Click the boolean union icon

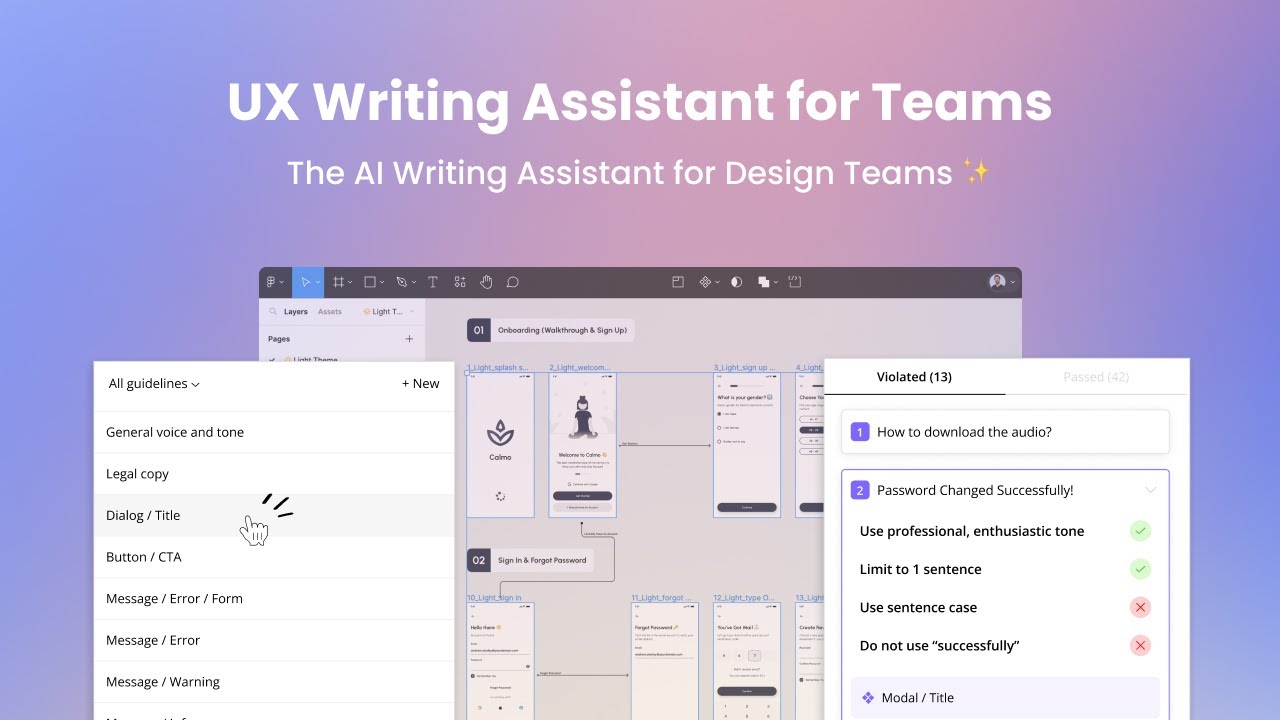[x=764, y=282]
